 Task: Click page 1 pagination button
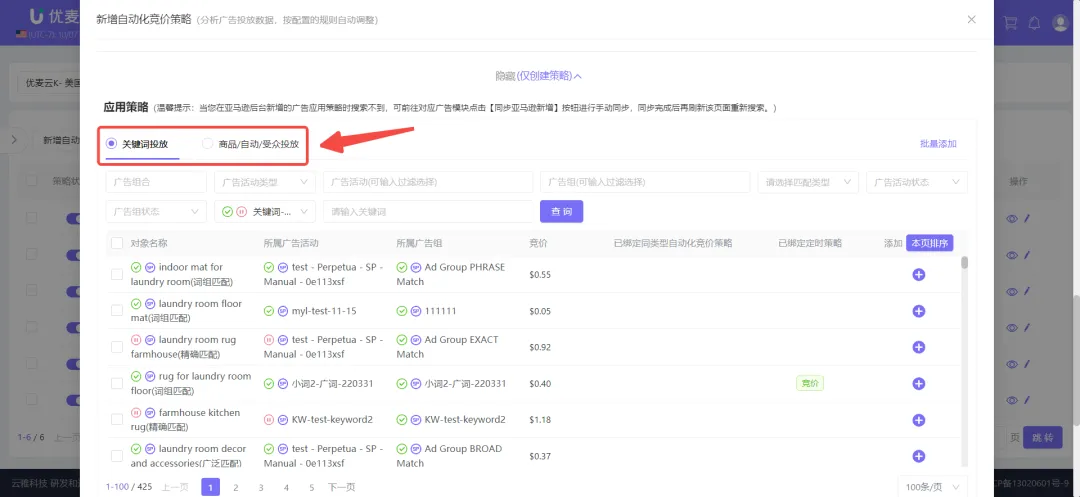click(x=211, y=487)
